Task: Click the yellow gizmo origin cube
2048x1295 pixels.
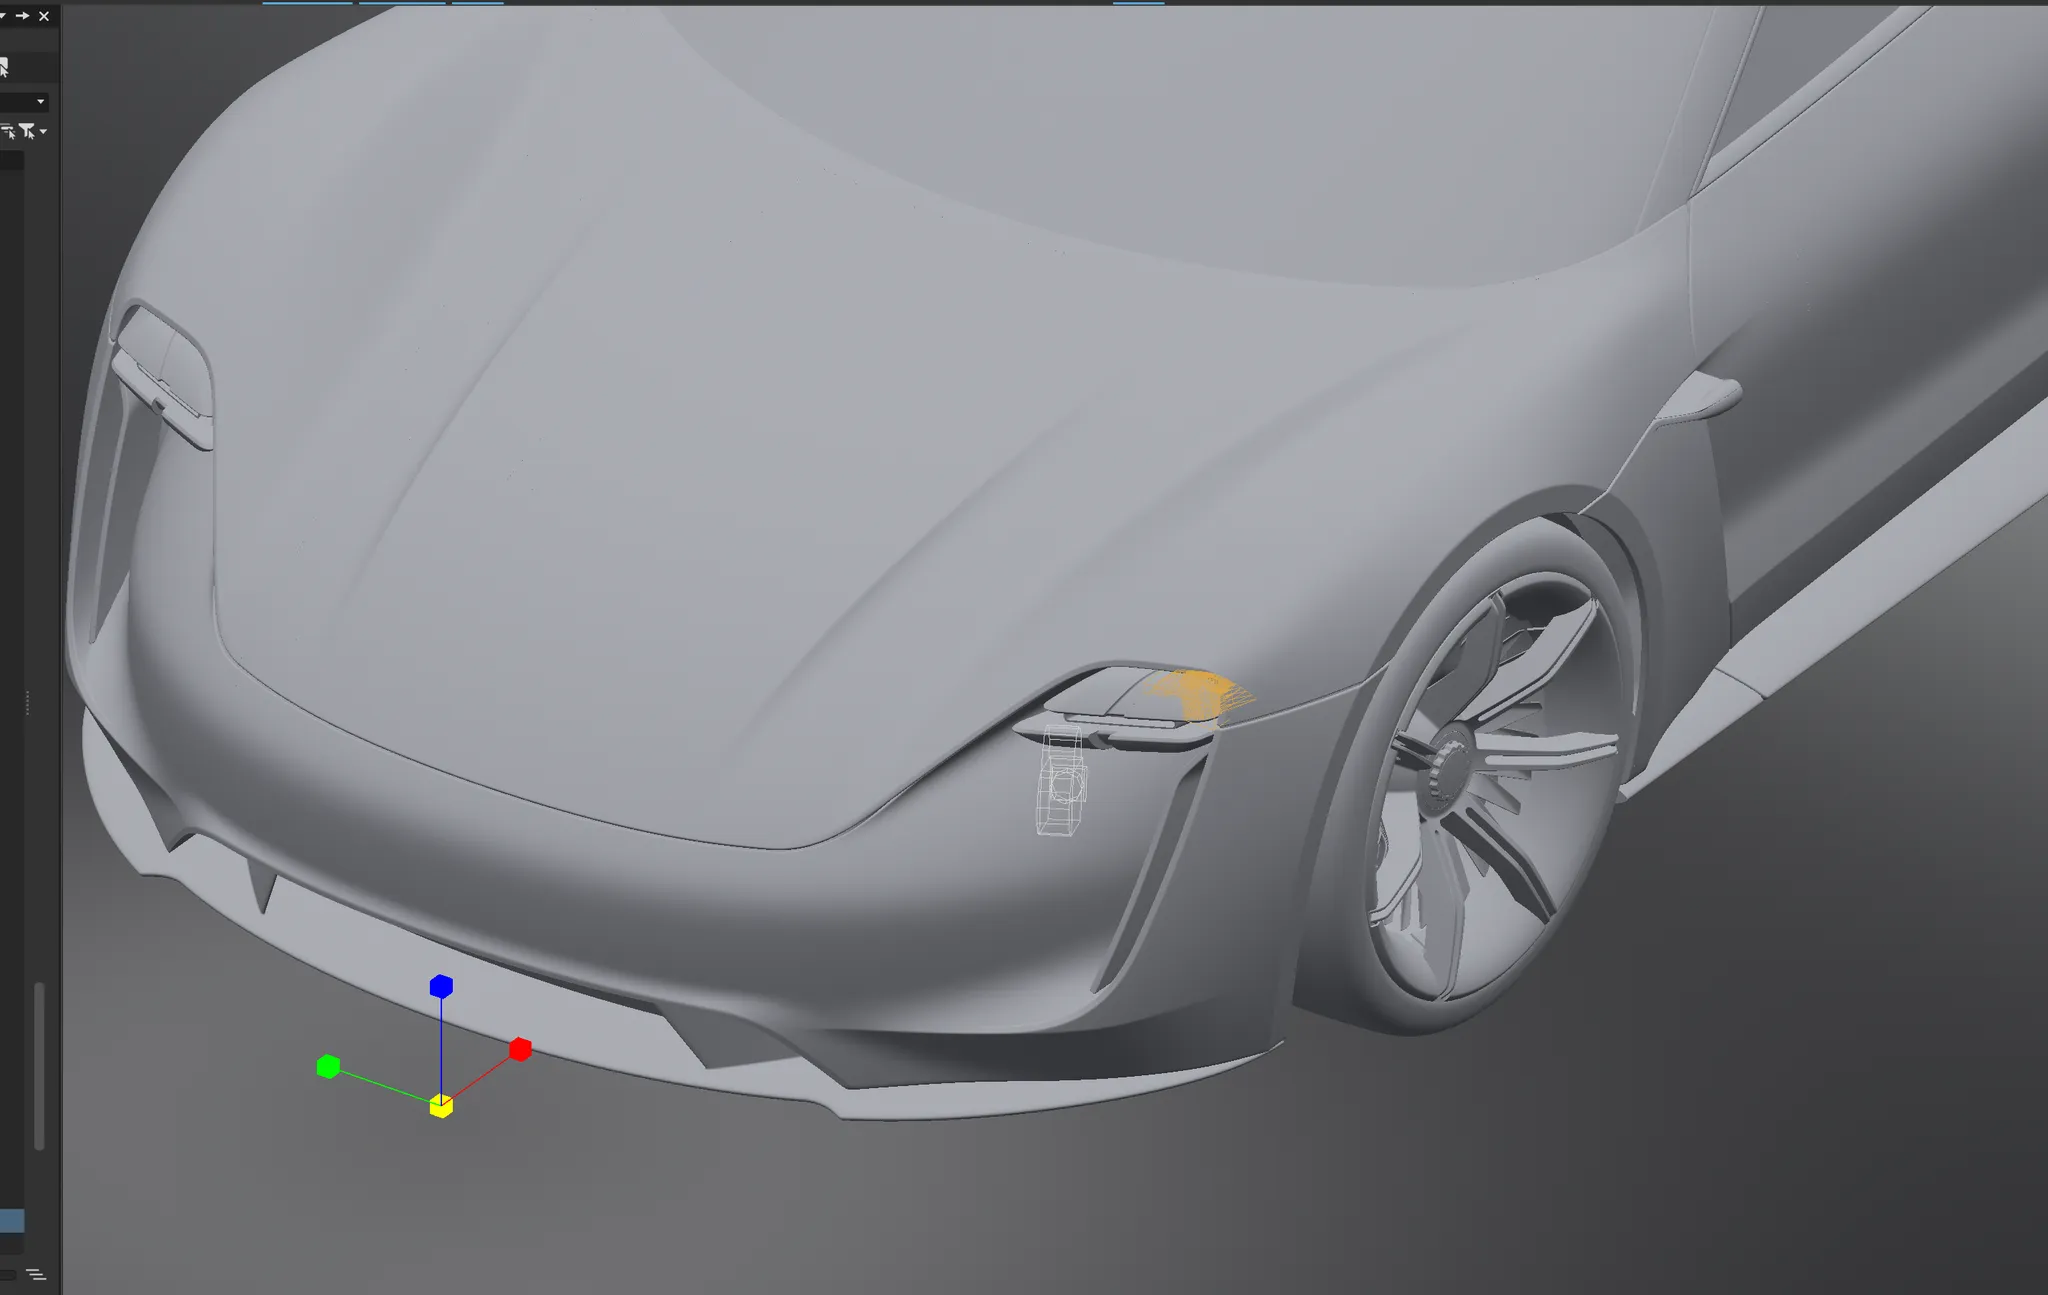Action: pyautogui.click(x=441, y=1106)
